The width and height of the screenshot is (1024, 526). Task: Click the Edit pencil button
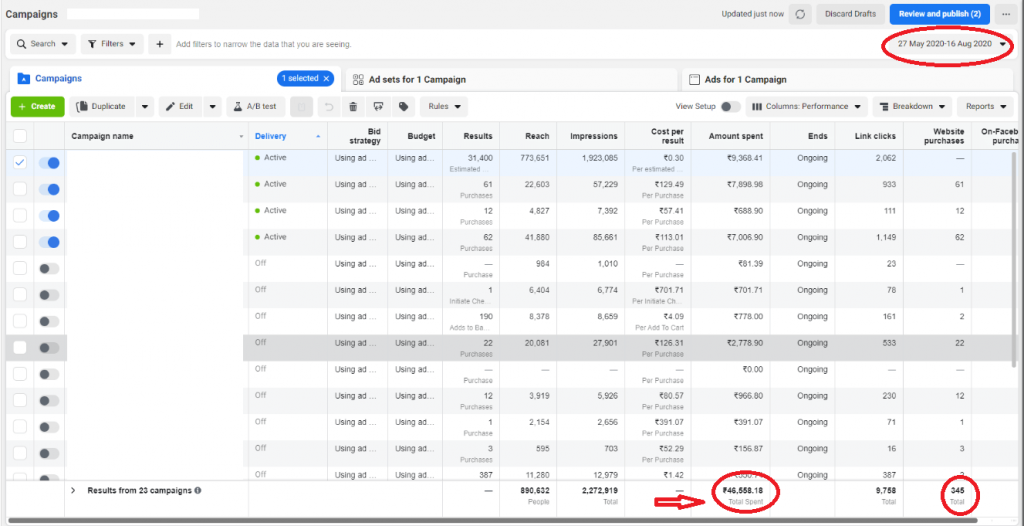click(180, 107)
